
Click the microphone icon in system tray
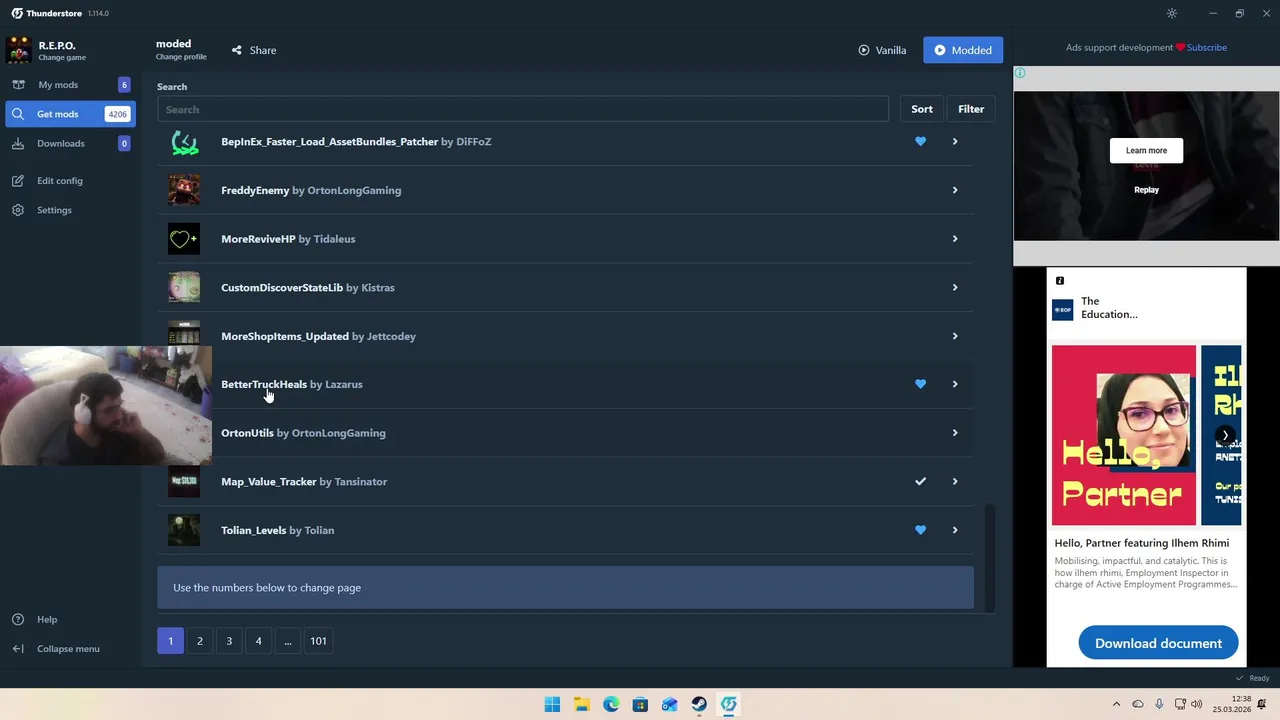point(1159,704)
